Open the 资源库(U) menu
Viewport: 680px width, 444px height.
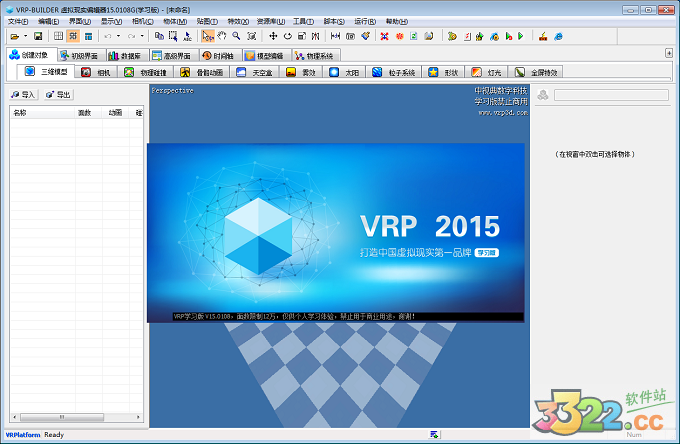tap(271, 21)
